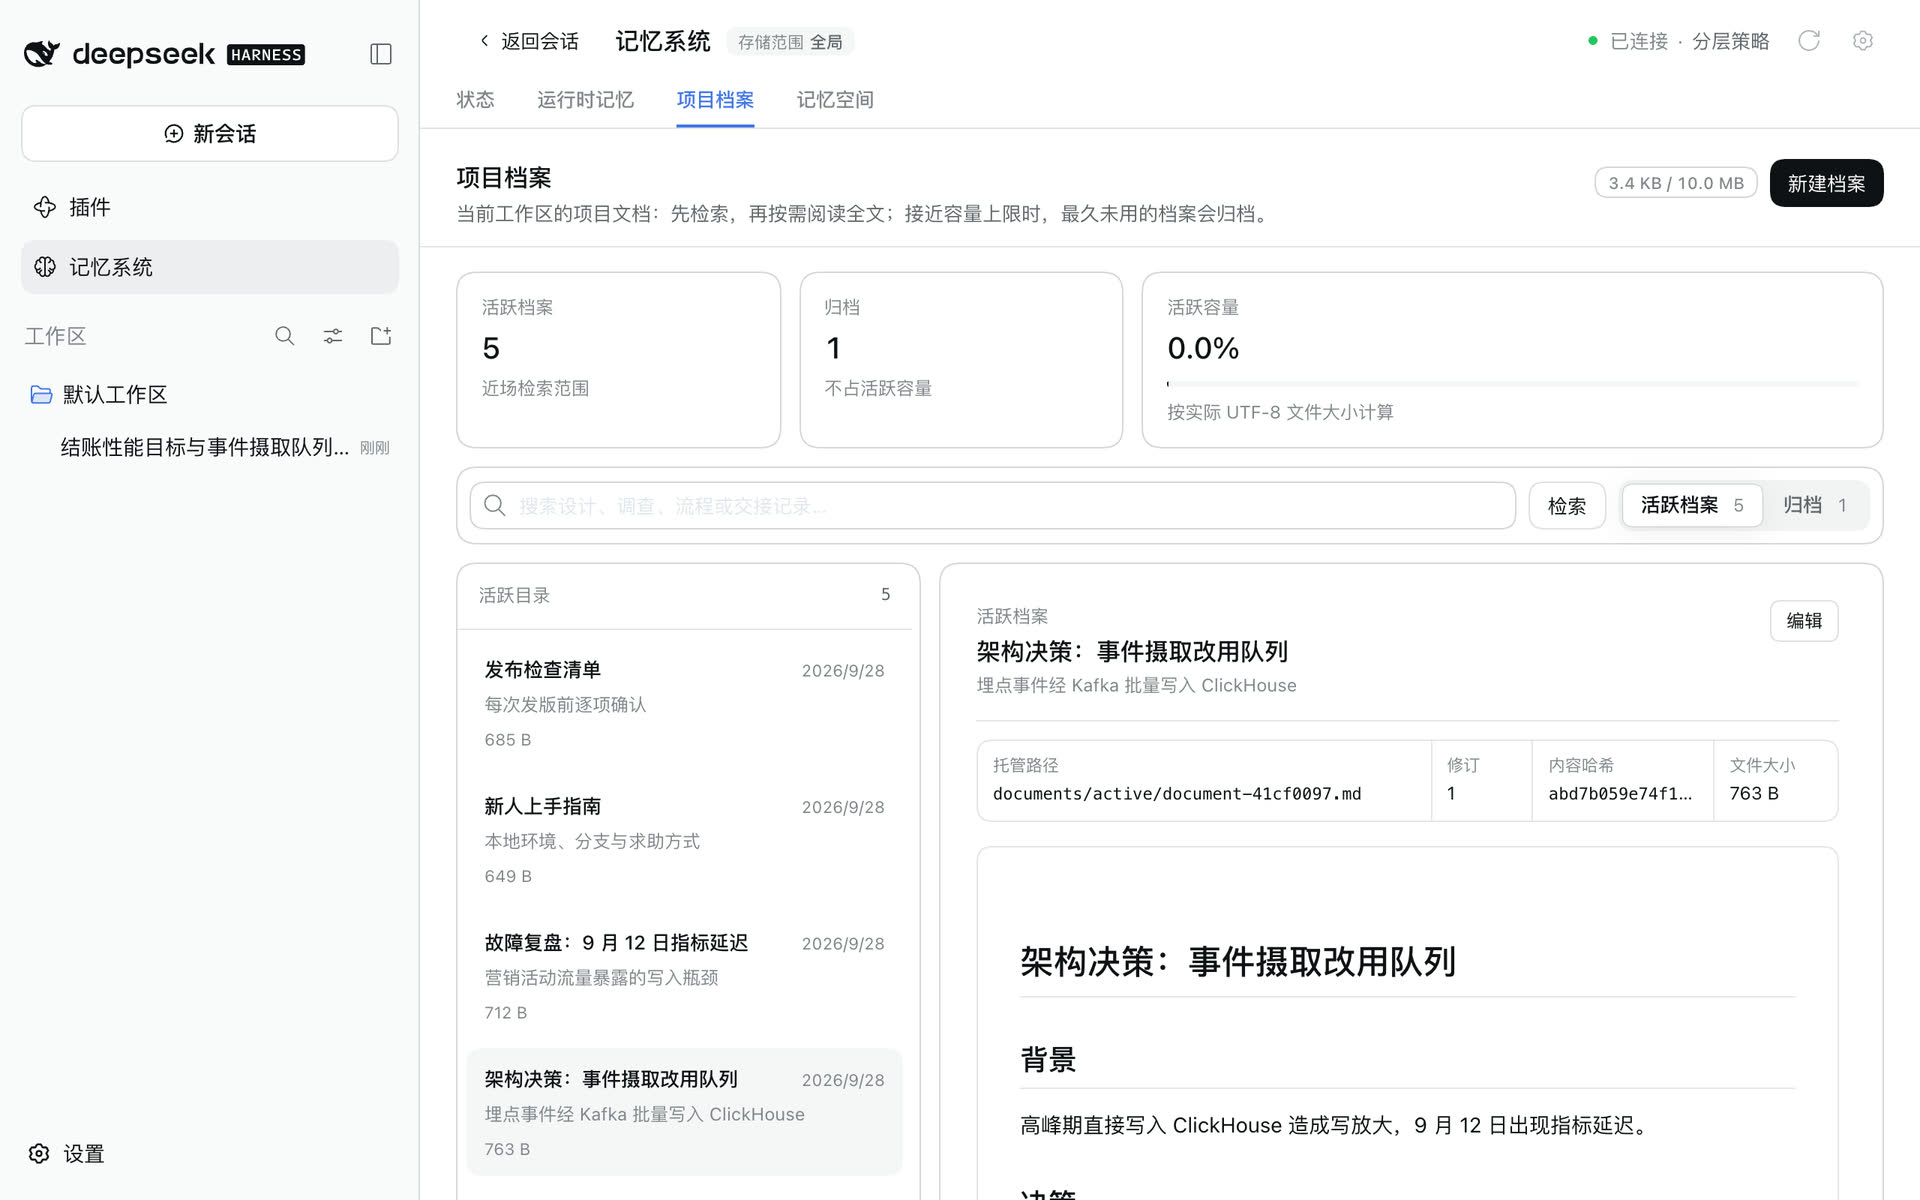Select the 记忆系统 sidebar item
Image resolution: width=1920 pixels, height=1200 pixels.
click(x=210, y=267)
